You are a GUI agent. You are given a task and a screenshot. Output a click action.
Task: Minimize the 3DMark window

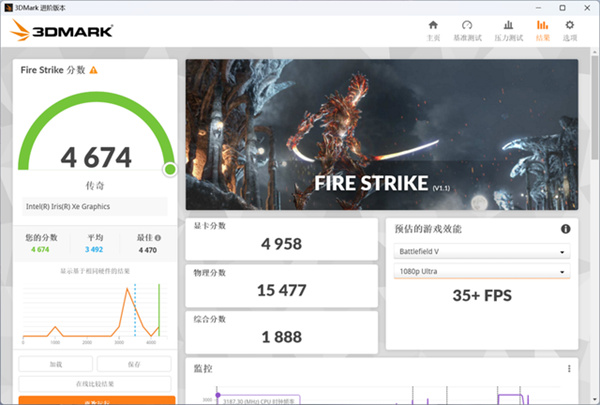pos(538,8)
